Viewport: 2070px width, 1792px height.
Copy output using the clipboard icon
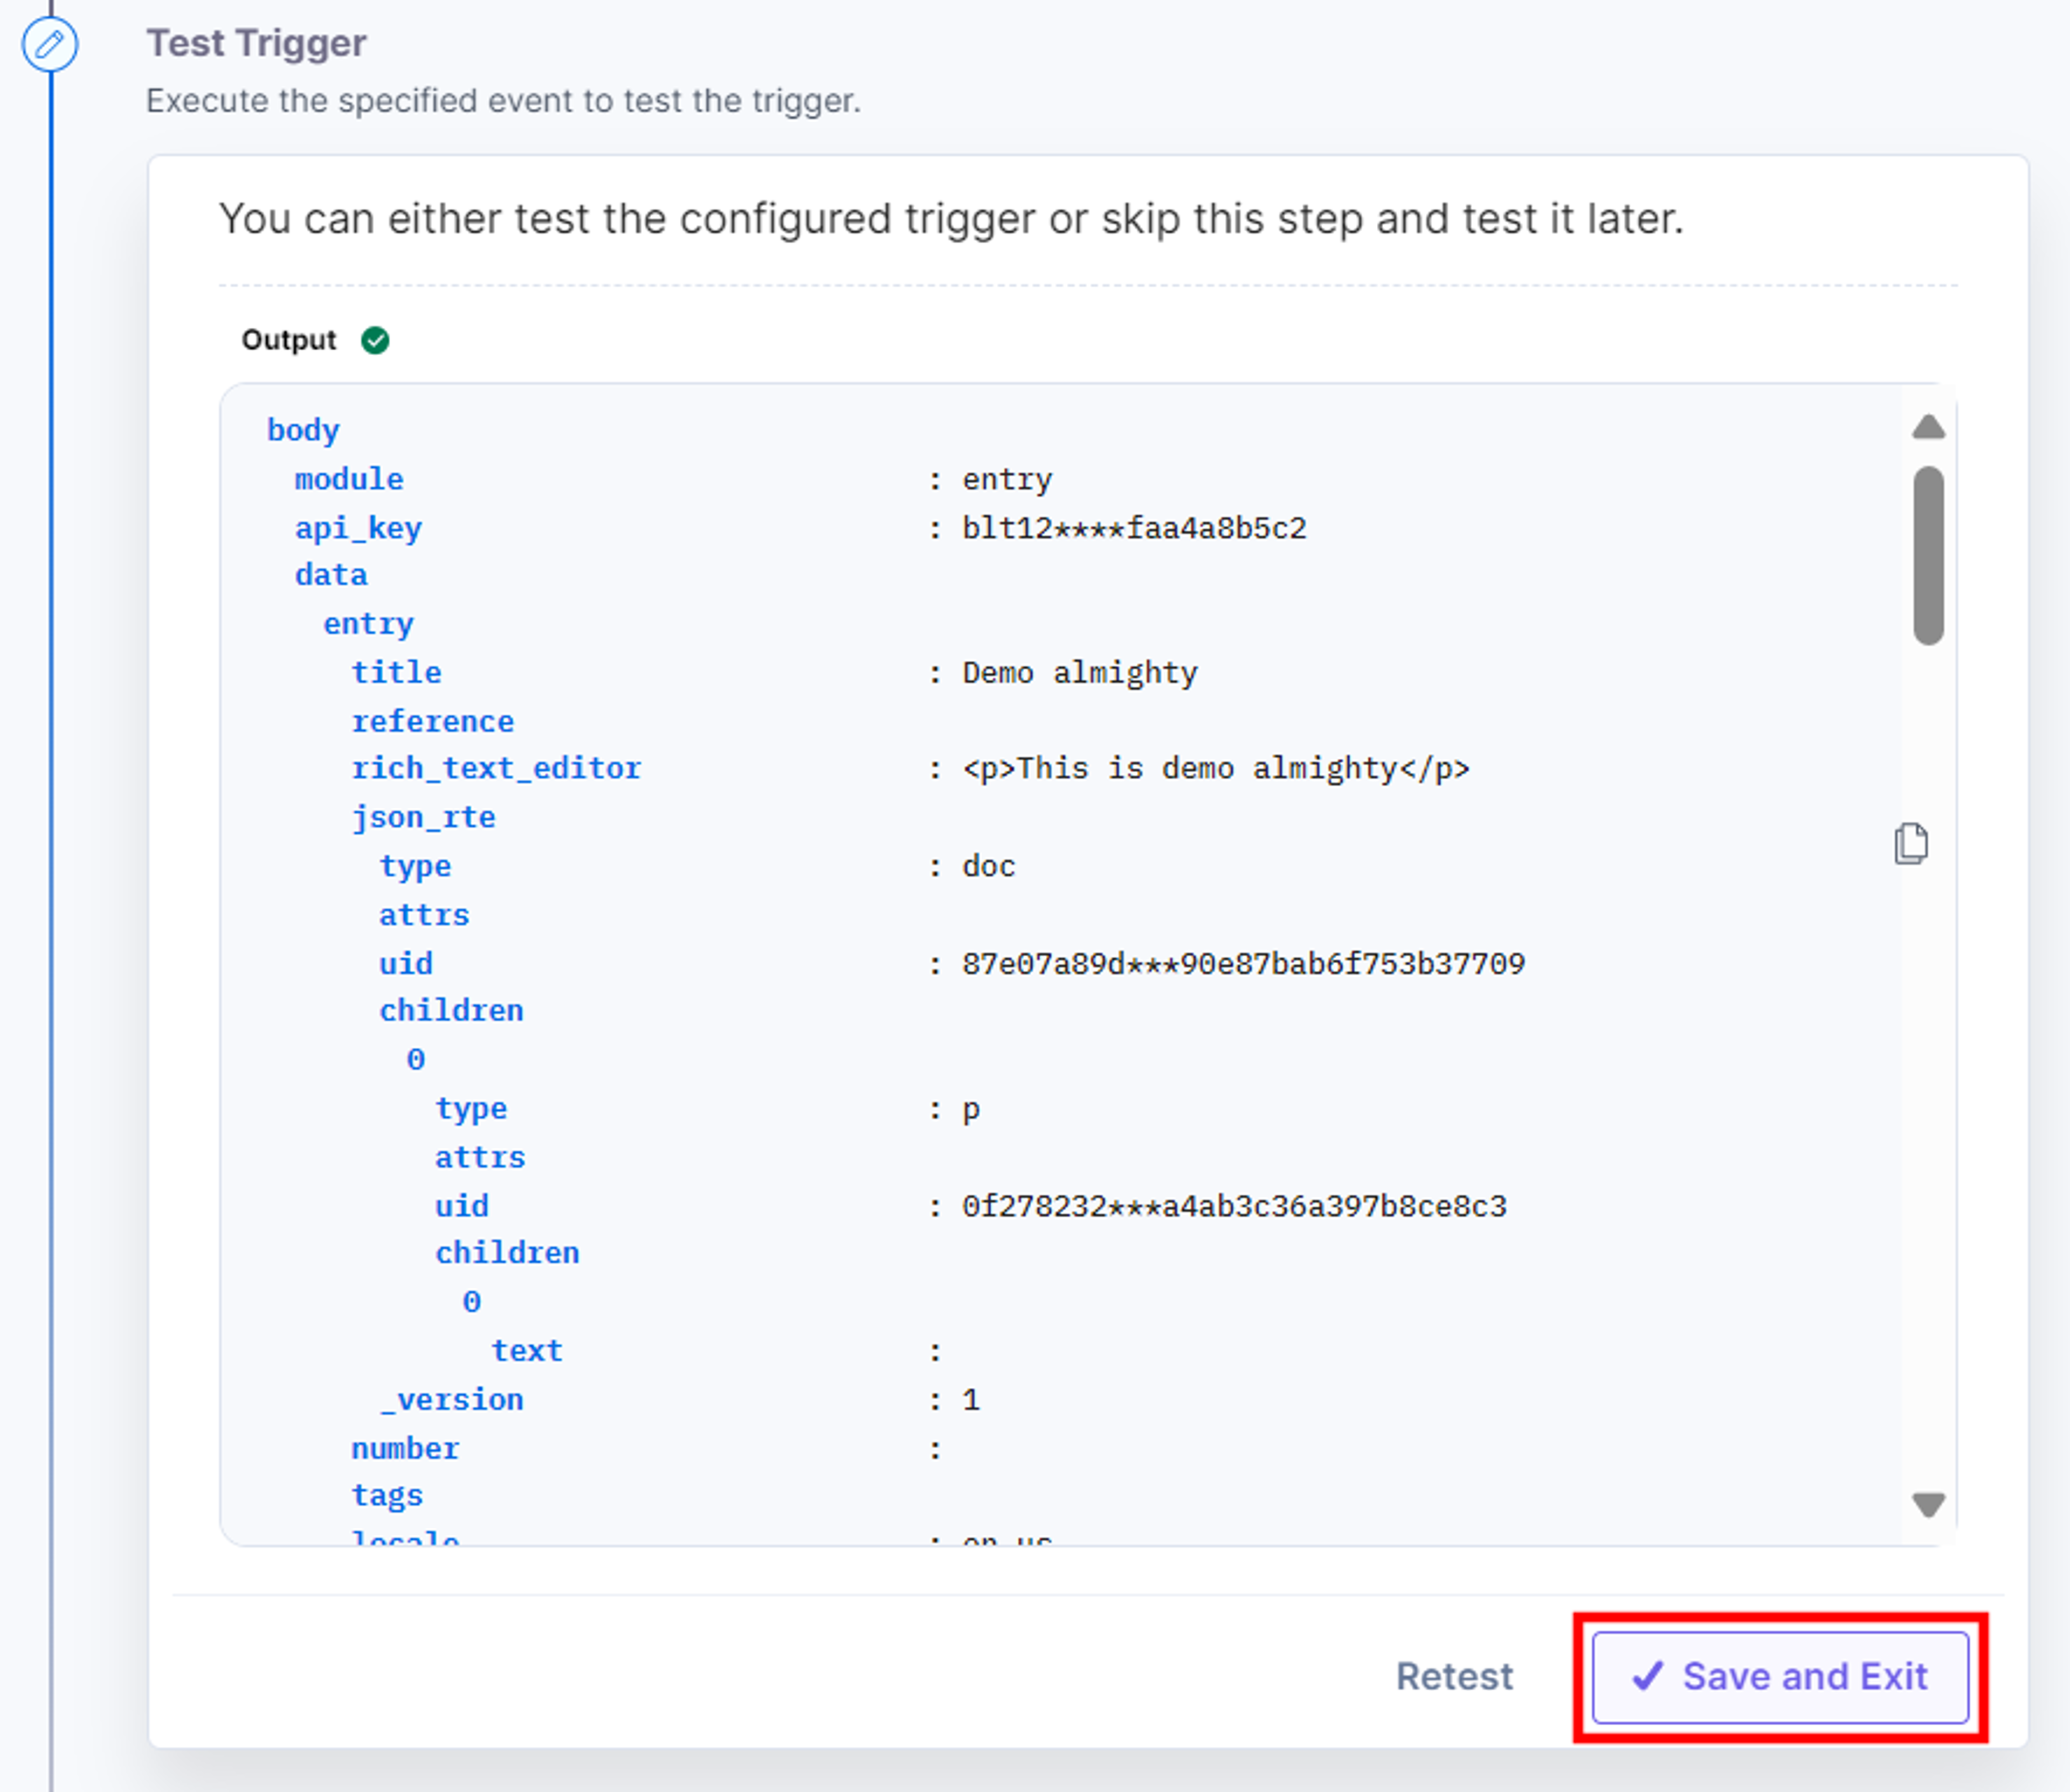[1911, 843]
